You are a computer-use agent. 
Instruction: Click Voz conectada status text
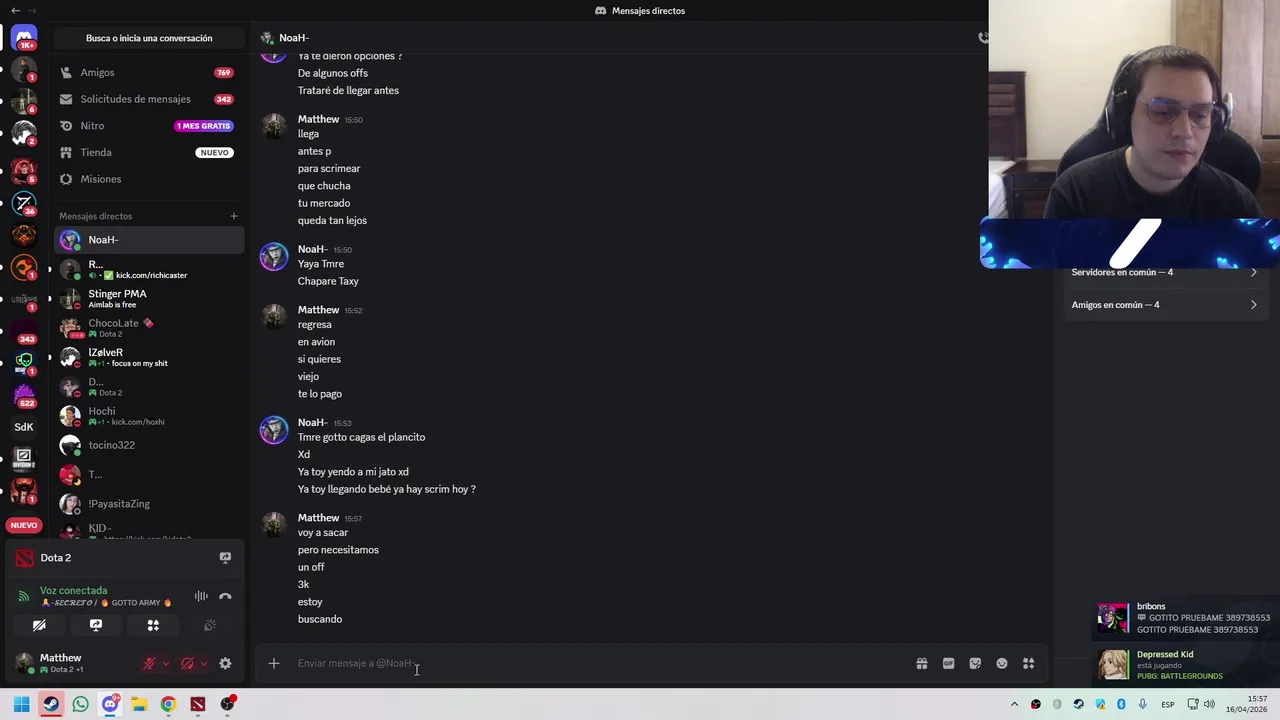pos(73,591)
